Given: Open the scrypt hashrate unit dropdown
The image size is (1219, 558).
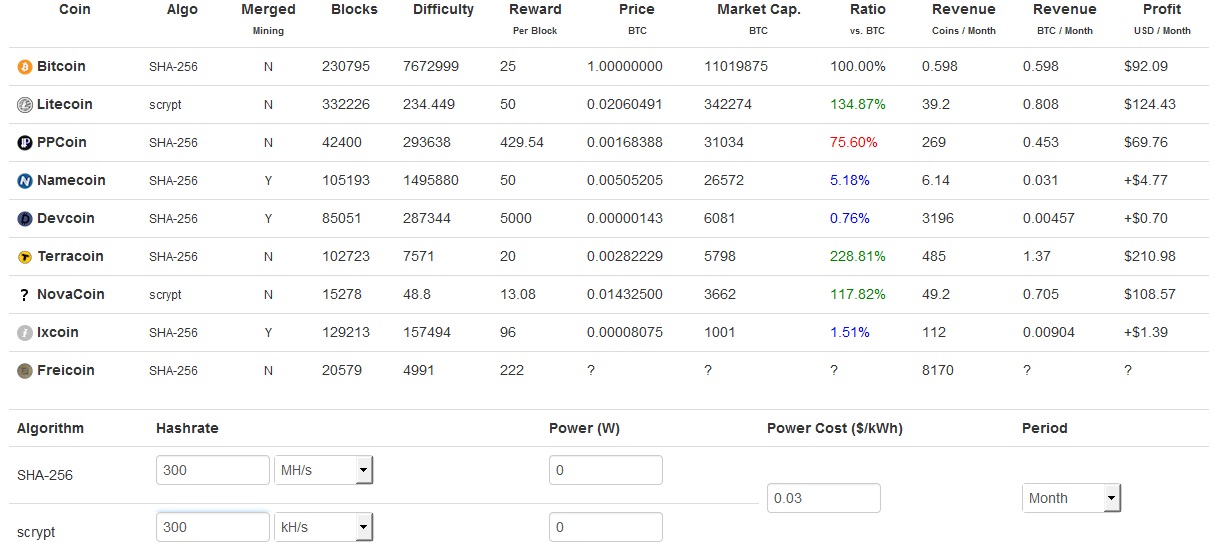Looking at the screenshot, I should click(323, 527).
